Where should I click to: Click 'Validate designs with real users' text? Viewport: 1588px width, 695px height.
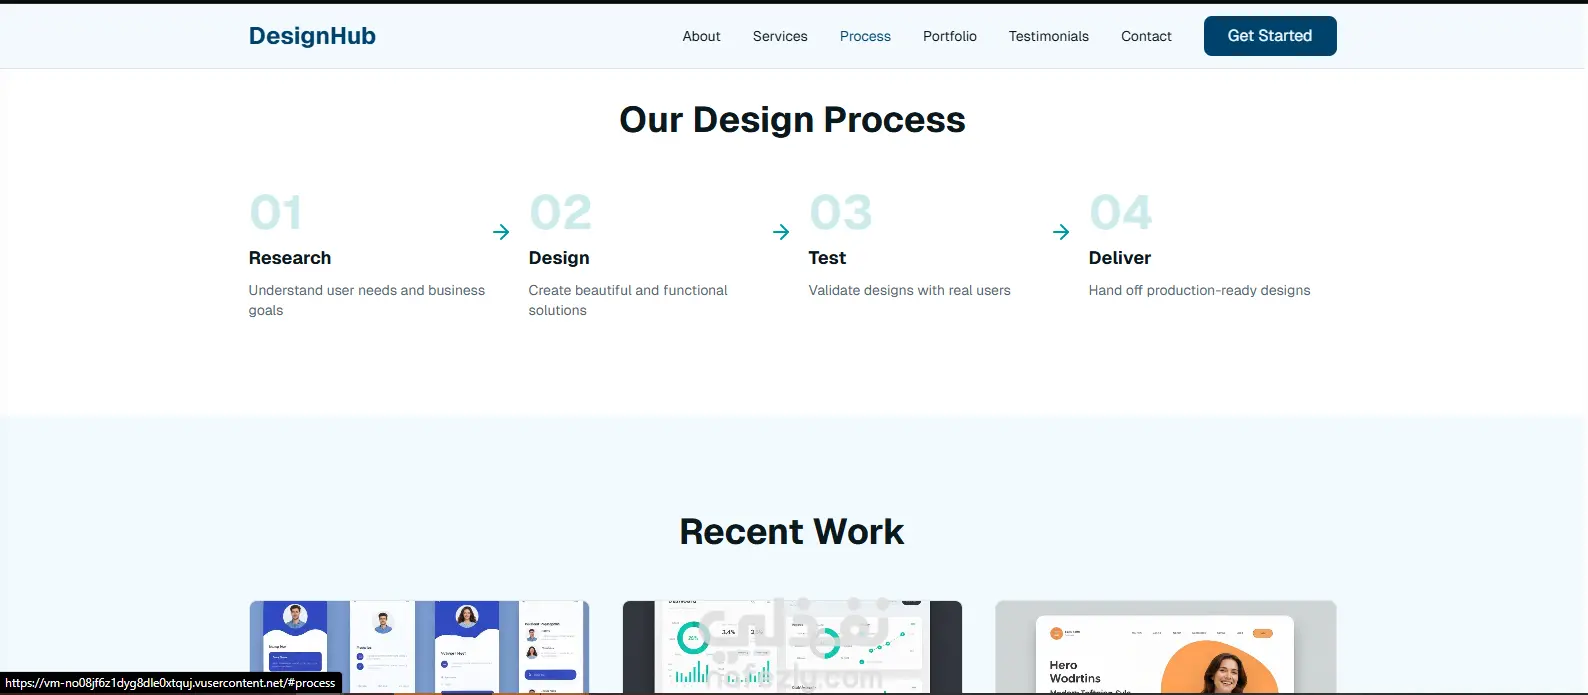(910, 290)
